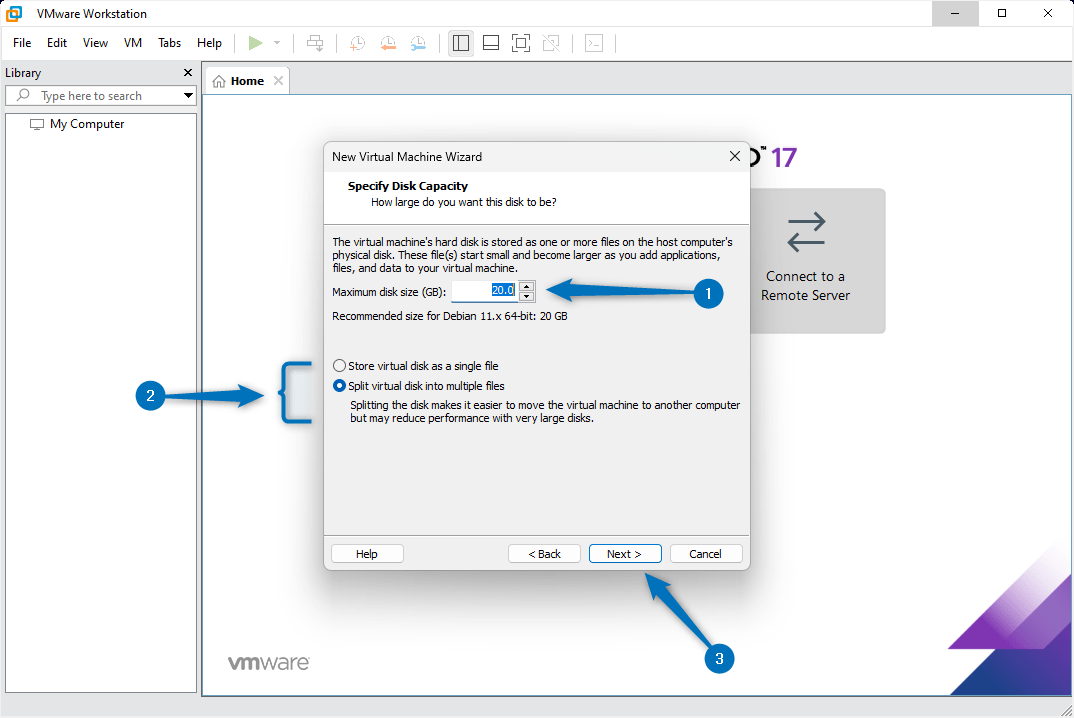Toggle the search field filter dropdown
This screenshot has width=1074, height=718.
pyautogui.click(x=188, y=95)
